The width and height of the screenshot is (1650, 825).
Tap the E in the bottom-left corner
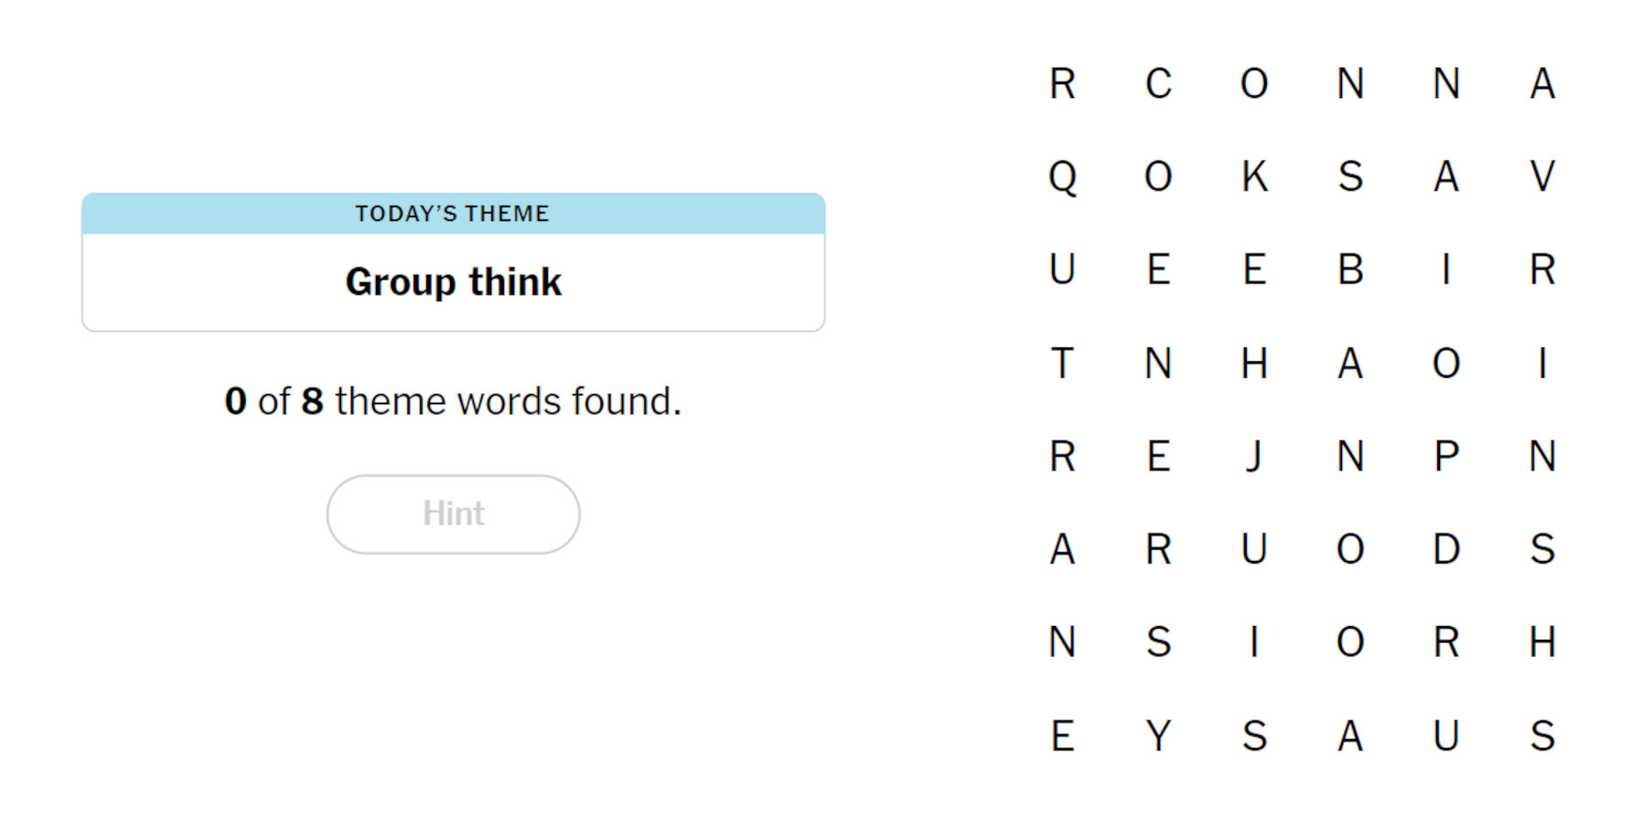point(1062,736)
